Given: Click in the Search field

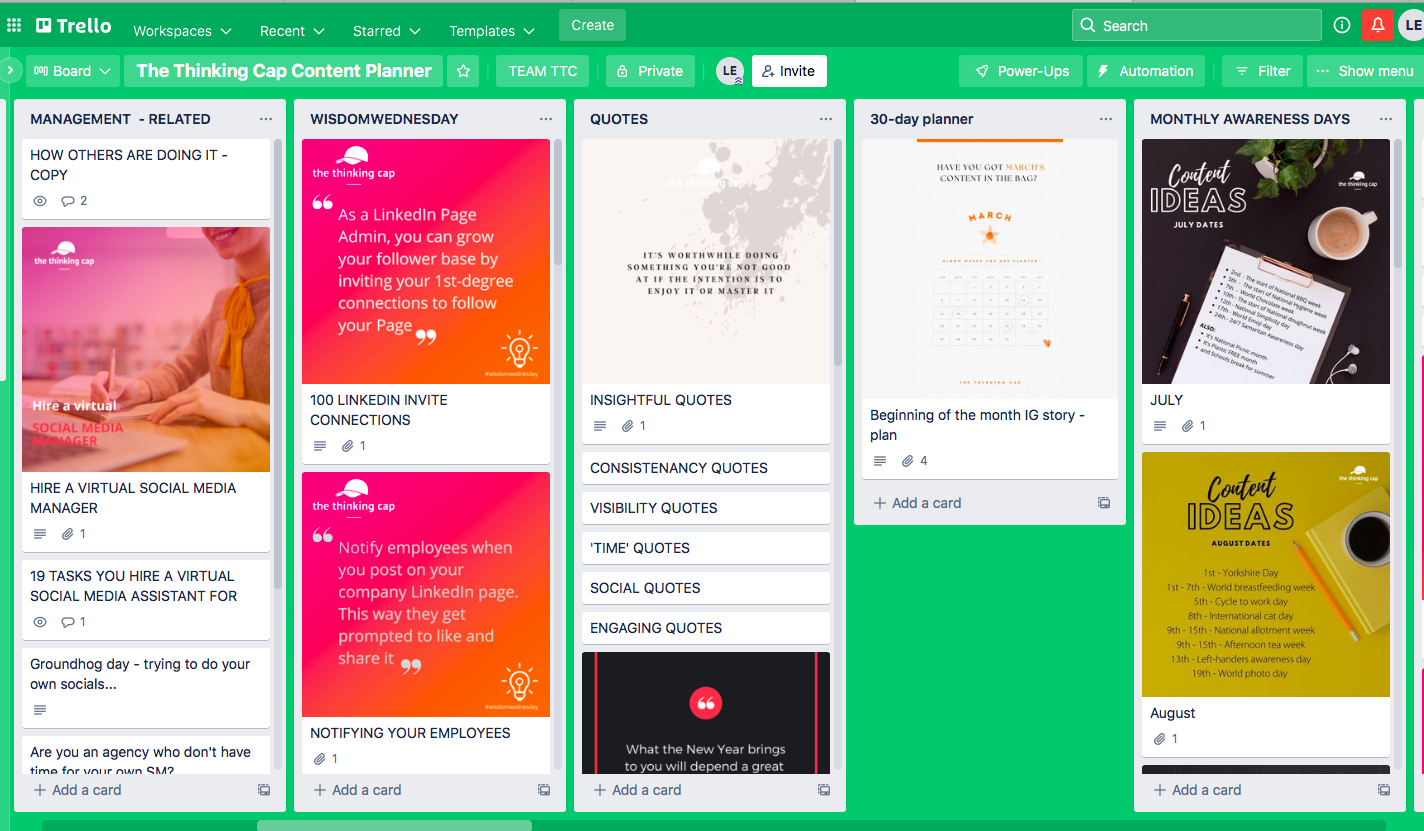Looking at the screenshot, I should pos(1197,26).
